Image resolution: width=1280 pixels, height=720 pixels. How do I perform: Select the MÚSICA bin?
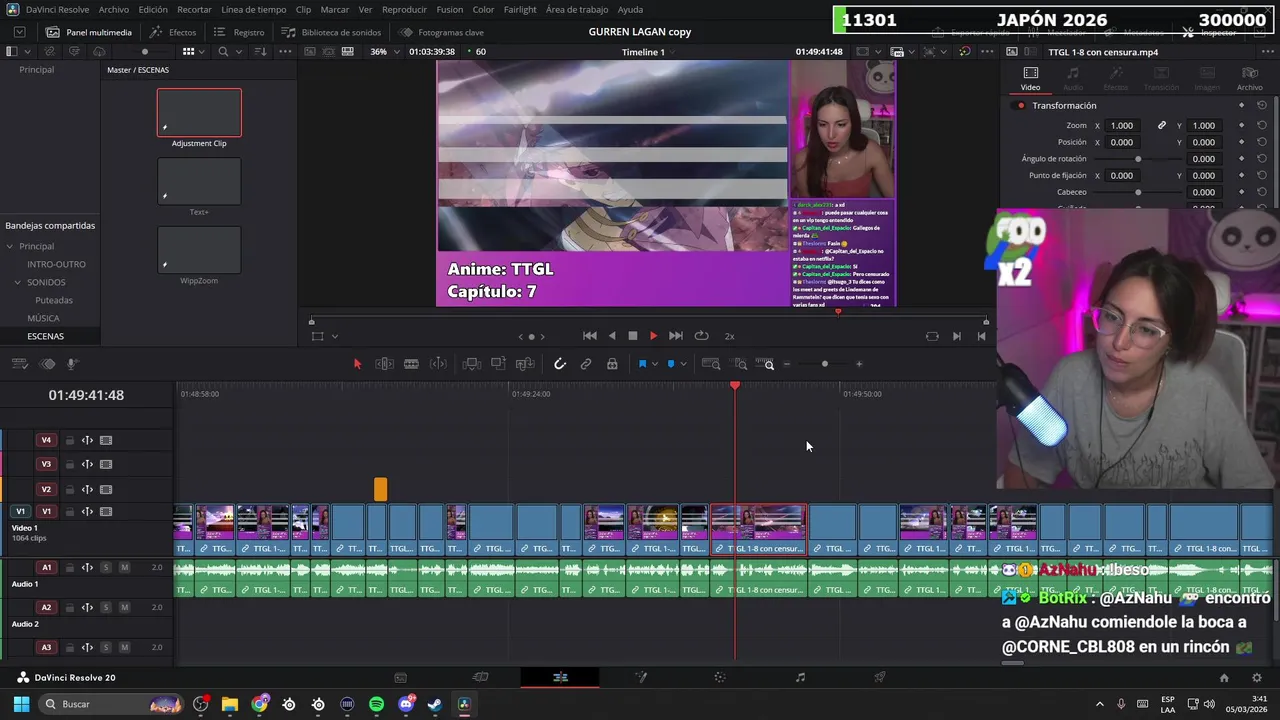coord(43,318)
